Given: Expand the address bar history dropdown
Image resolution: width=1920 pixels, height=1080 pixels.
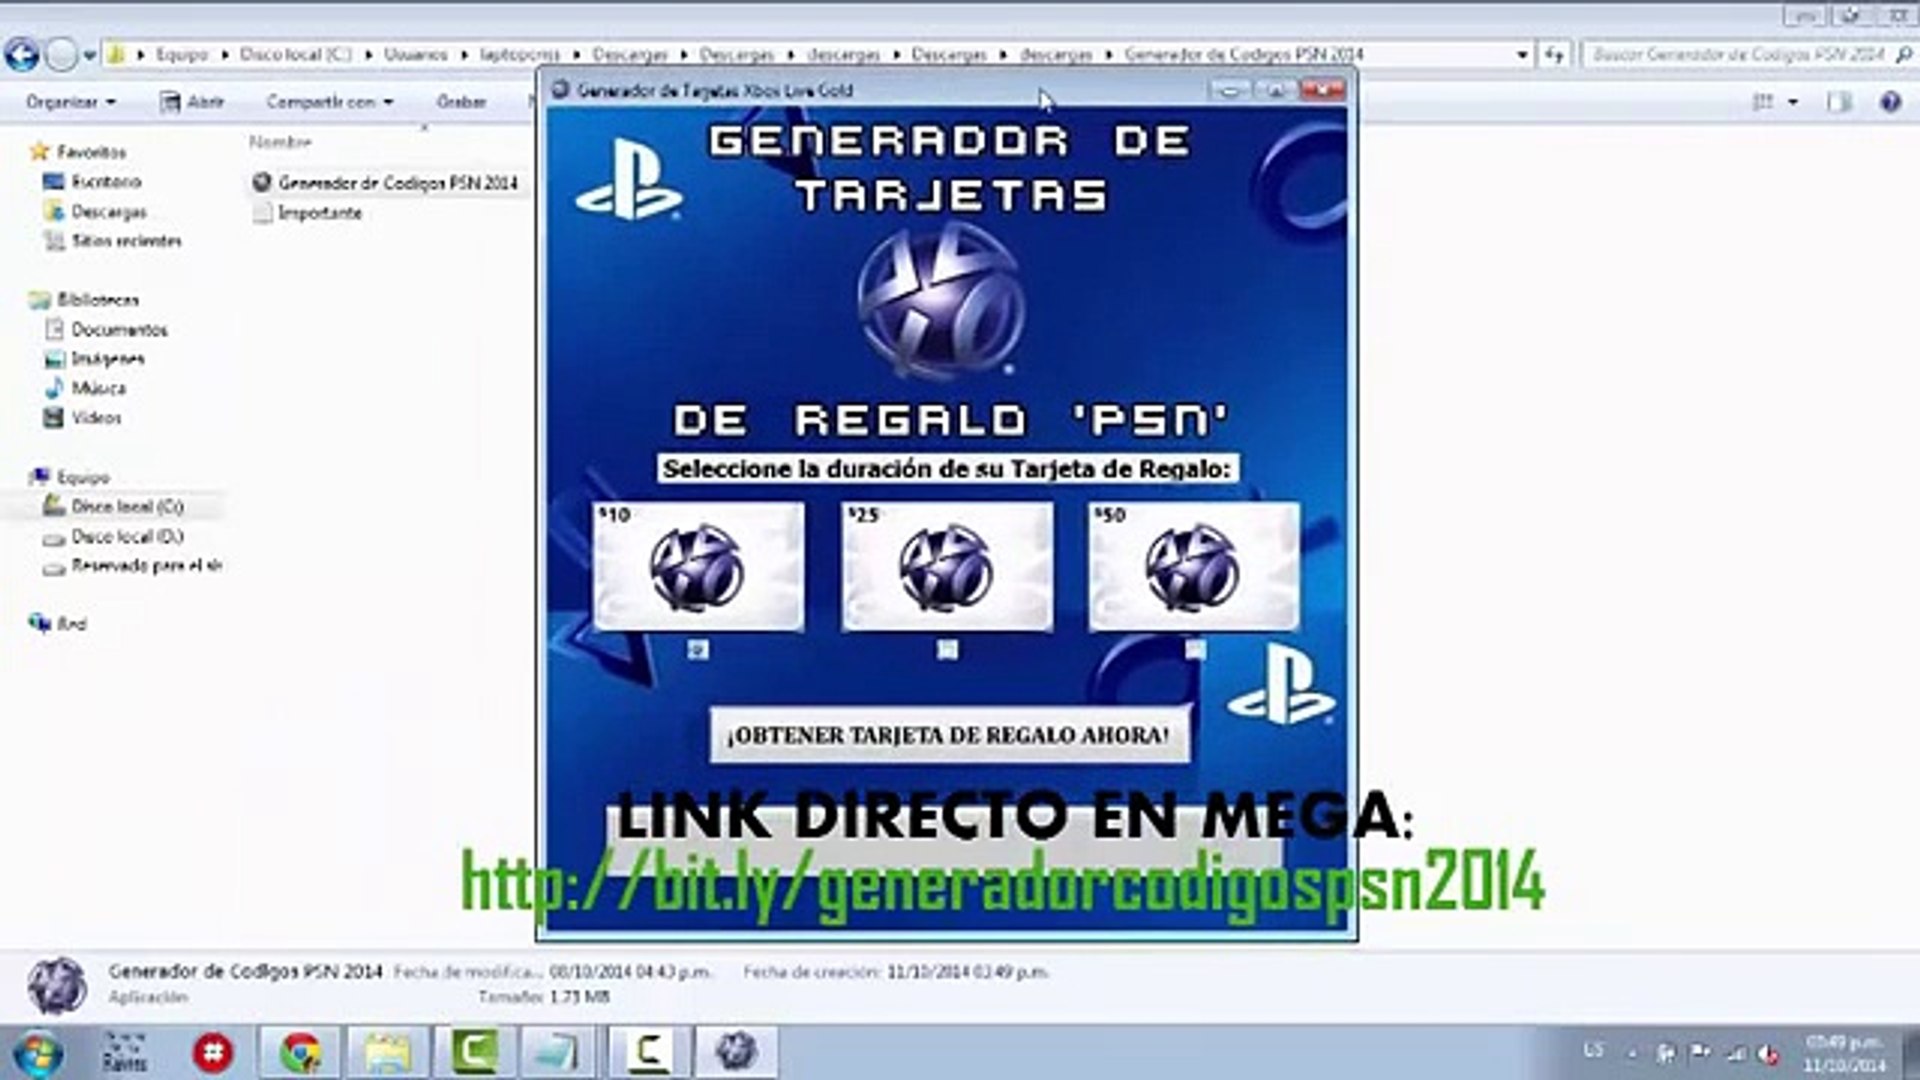Looking at the screenshot, I should click(x=1522, y=55).
